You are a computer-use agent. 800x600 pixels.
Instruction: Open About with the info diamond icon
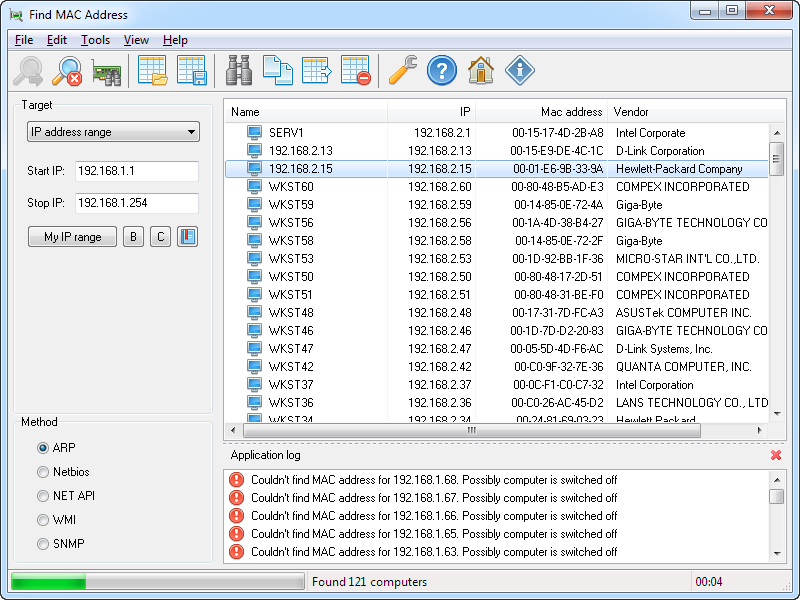(519, 70)
